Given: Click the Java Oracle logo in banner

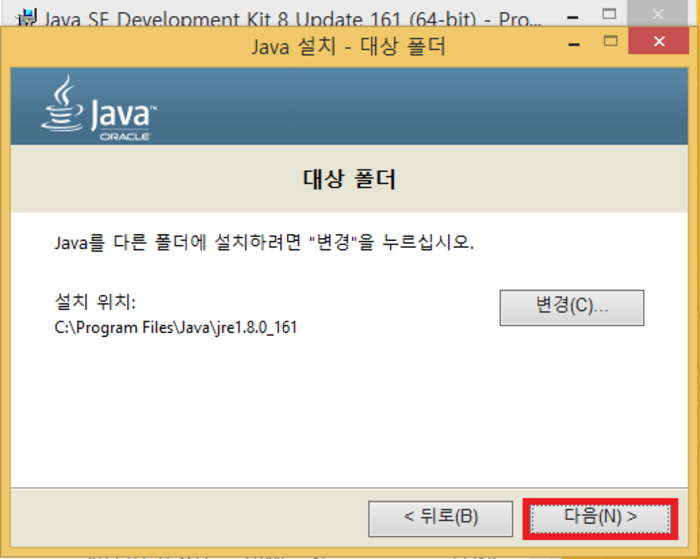Looking at the screenshot, I should tap(99, 108).
